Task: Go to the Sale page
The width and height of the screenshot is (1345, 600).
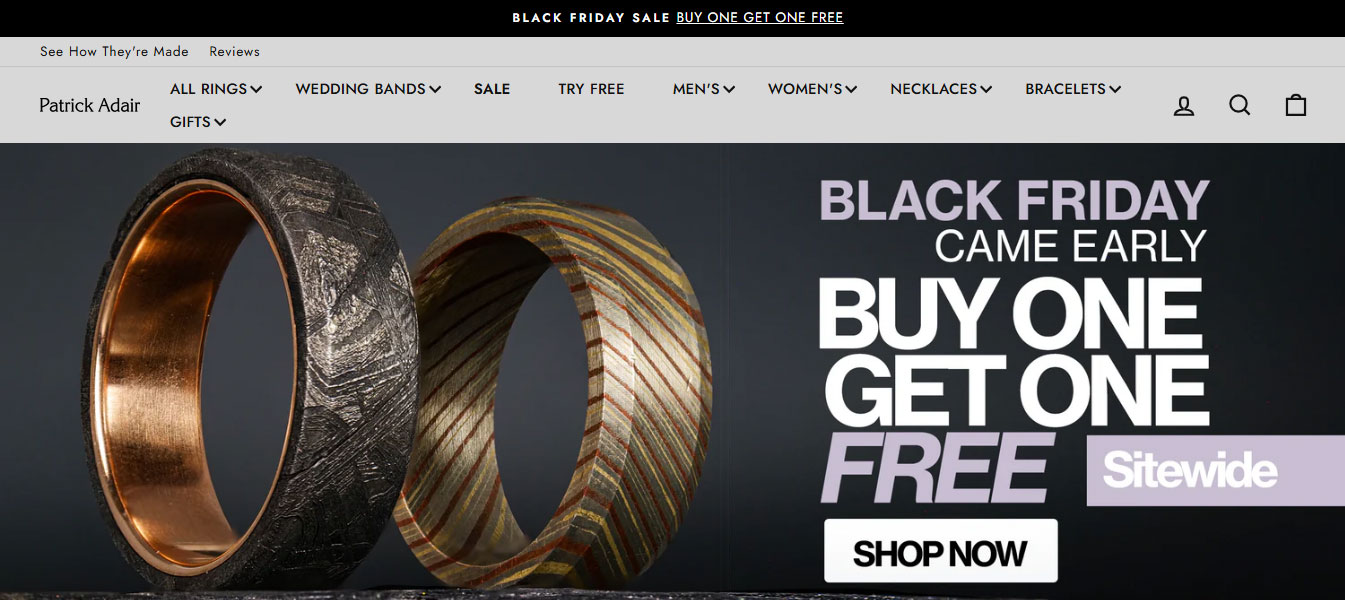Action: coord(492,89)
